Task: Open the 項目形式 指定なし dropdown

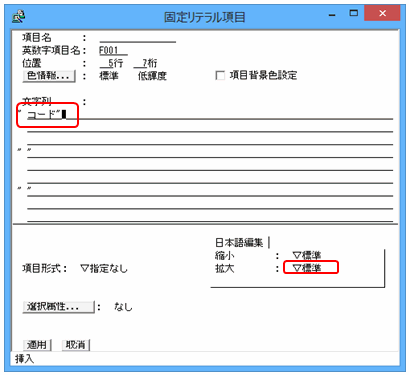Action: [x=104, y=268]
